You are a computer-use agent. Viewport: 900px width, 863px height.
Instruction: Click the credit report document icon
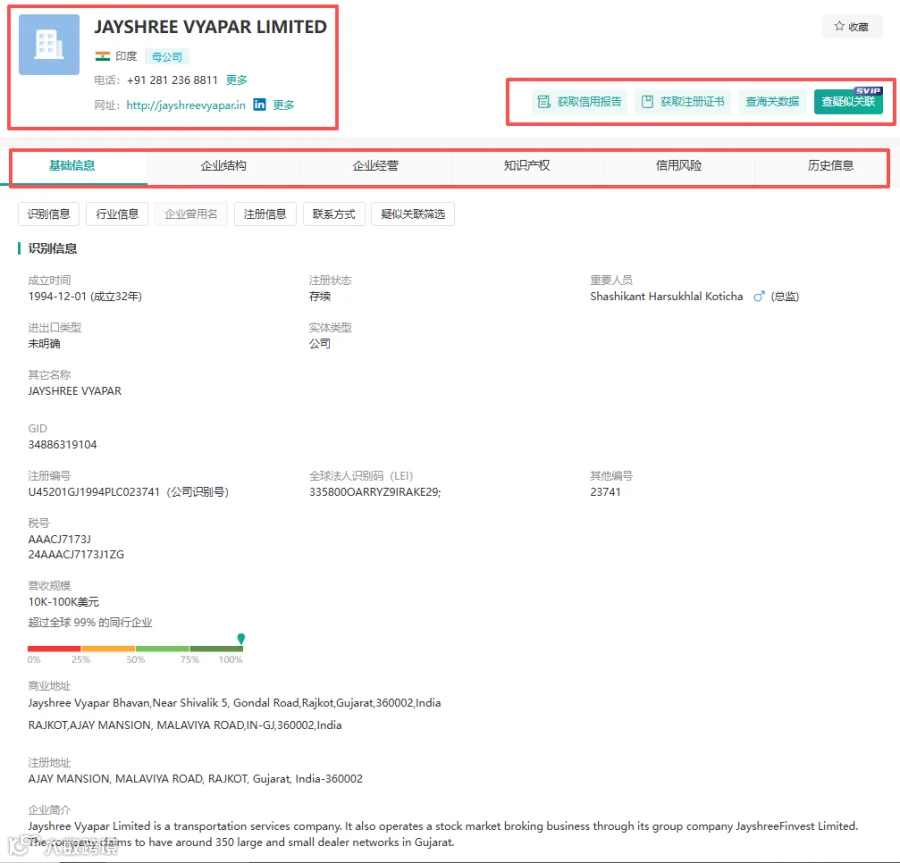click(544, 102)
